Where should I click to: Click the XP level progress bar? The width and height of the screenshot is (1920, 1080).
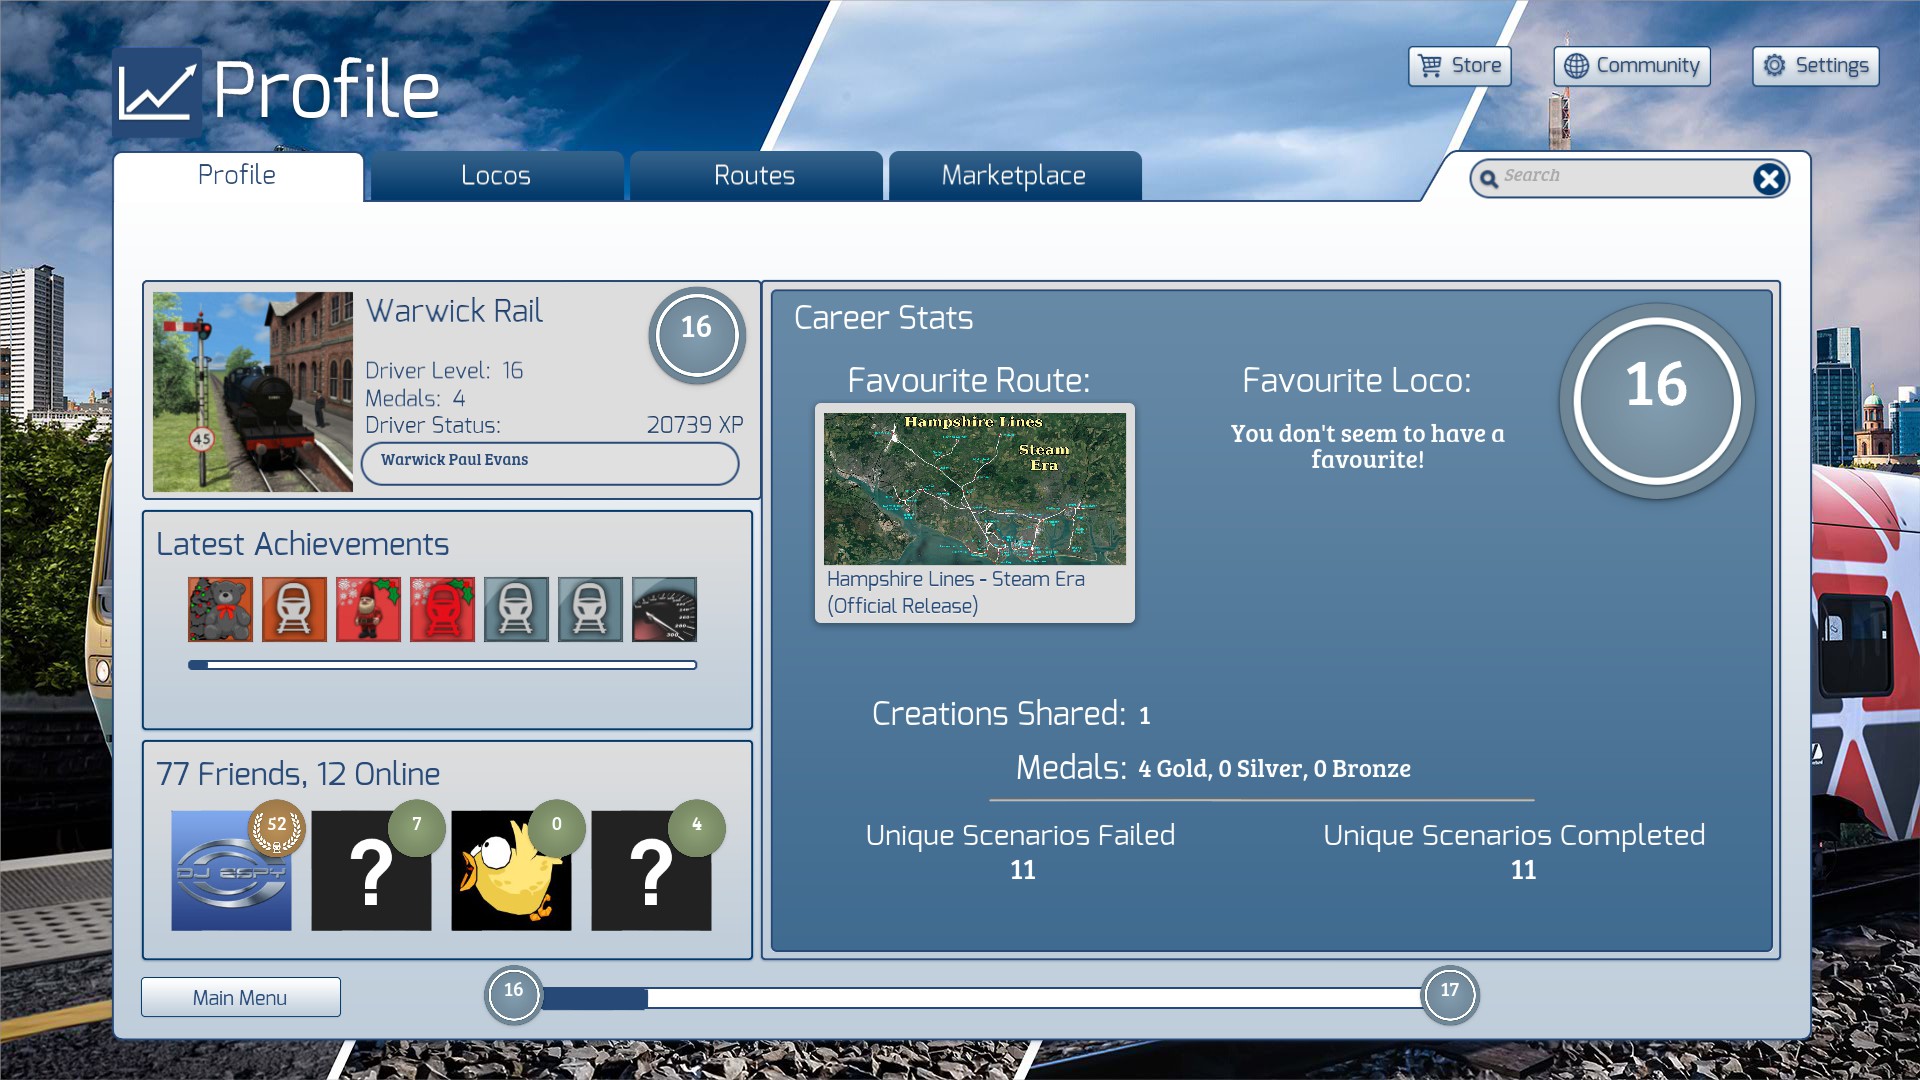tap(980, 997)
